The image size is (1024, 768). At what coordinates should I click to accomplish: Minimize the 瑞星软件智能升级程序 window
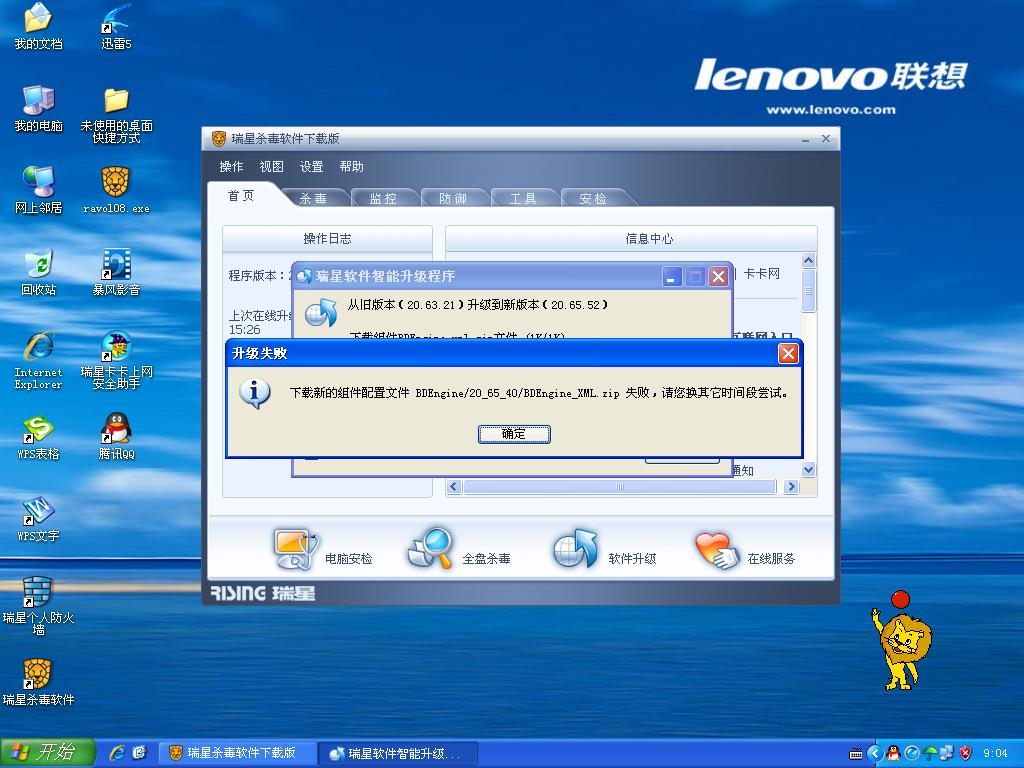pos(671,277)
